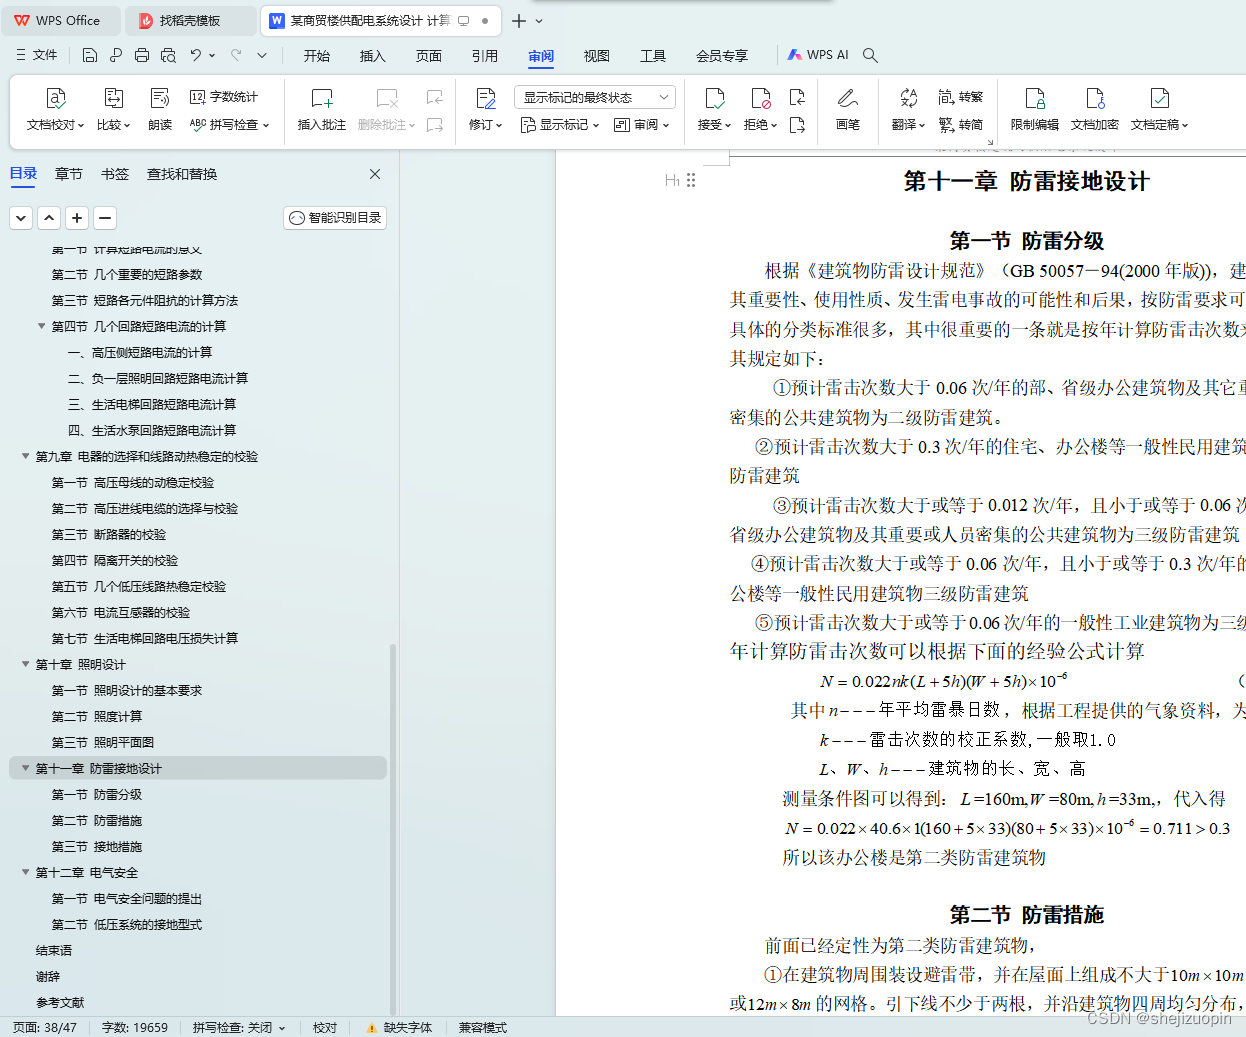
Task: Go to 参考文献 in outline
Action: click(x=60, y=1002)
